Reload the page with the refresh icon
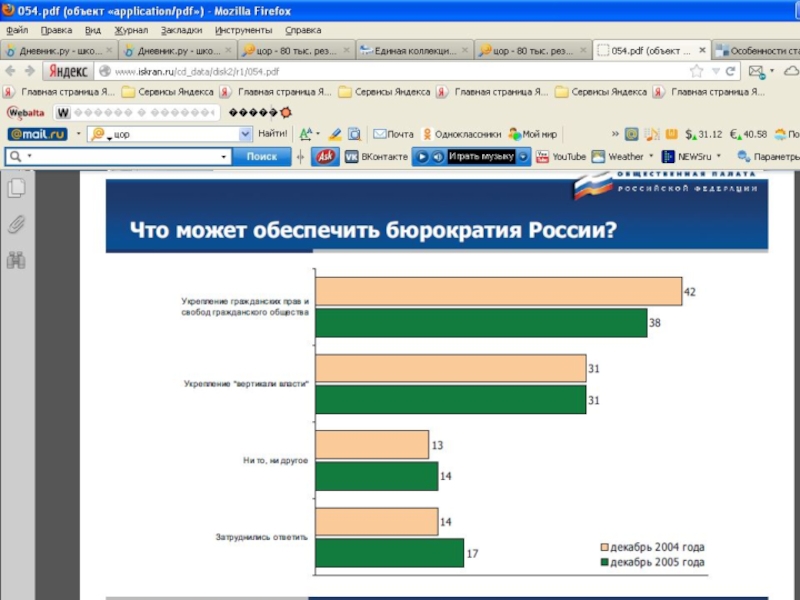This screenshot has height=600, width=800. [x=731, y=71]
